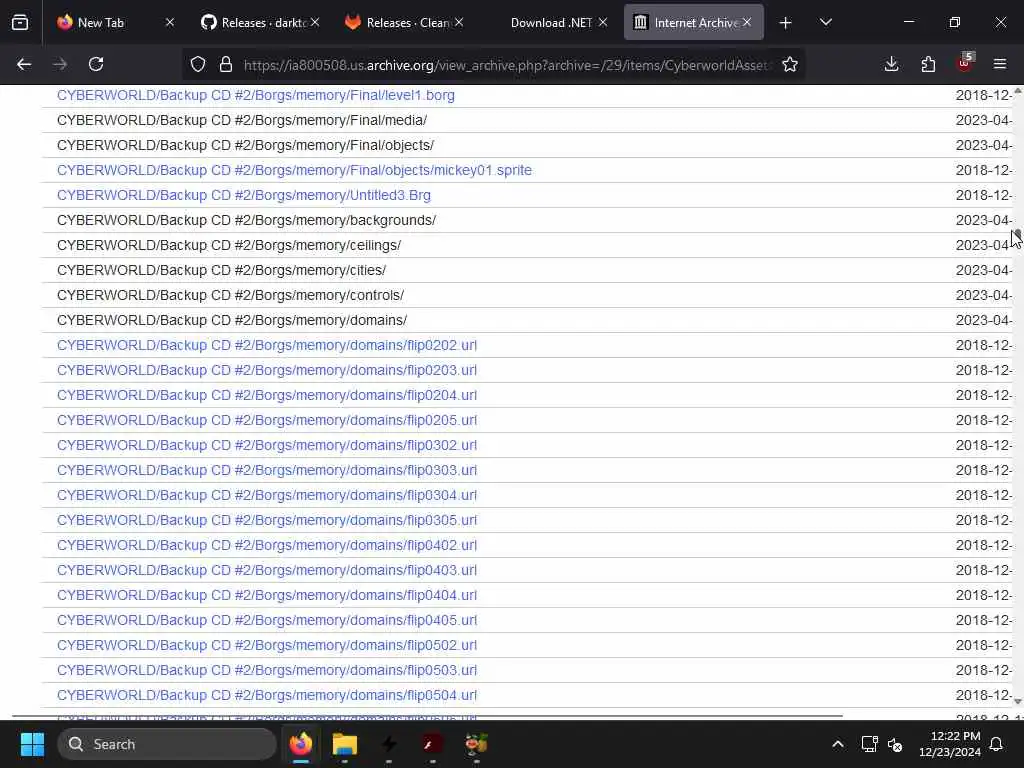Image resolution: width=1024 pixels, height=768 pixels.
Task: Open flip0204.url link
Action: 266,395
